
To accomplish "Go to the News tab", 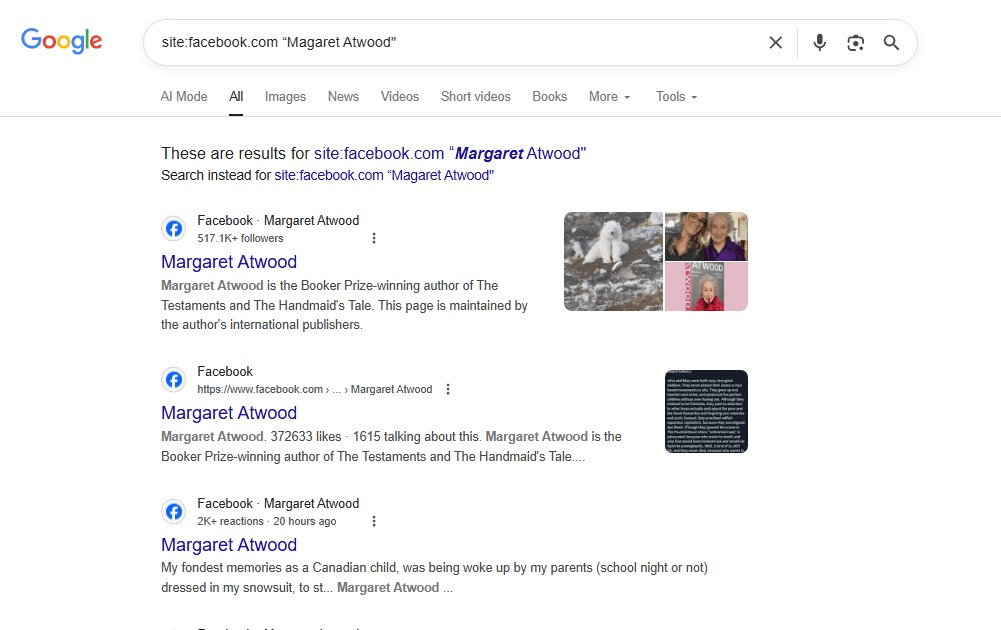I will coord(343,96).
